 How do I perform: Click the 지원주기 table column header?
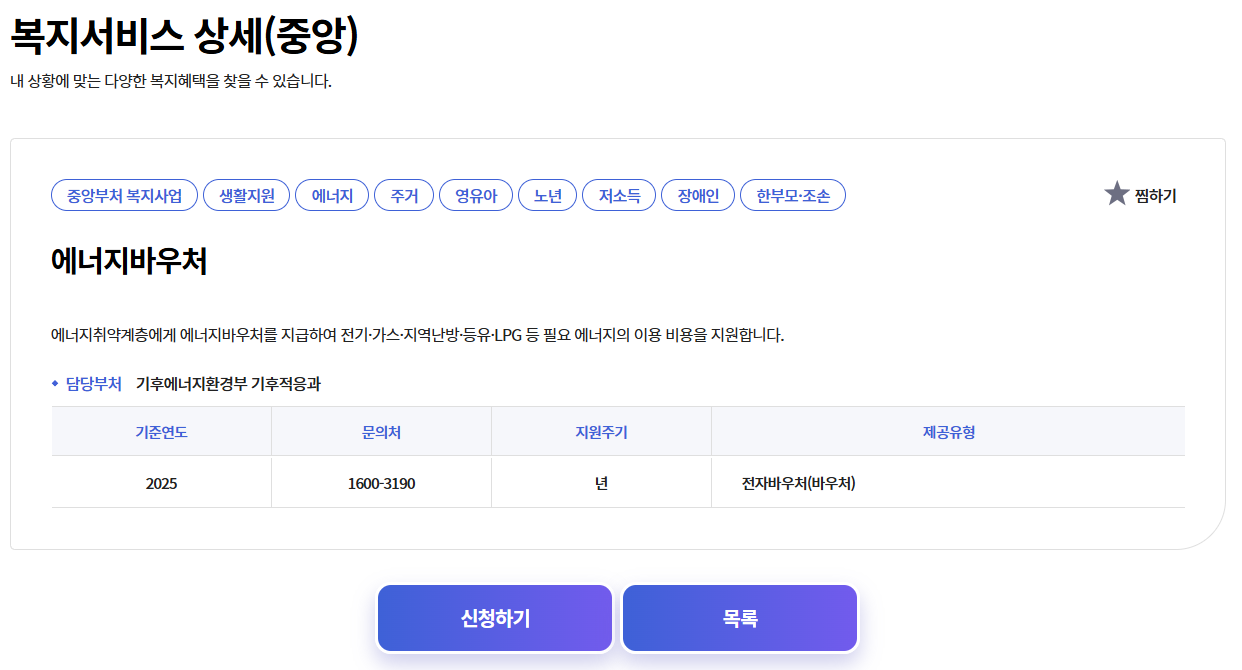point(600,430)
